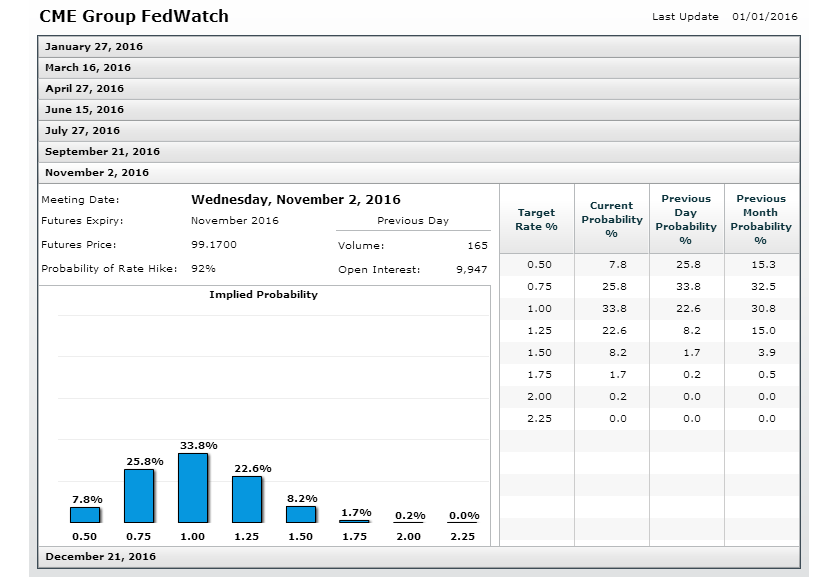
Task: Select the "Current Probability %" column header
Action: coord(612,219)
